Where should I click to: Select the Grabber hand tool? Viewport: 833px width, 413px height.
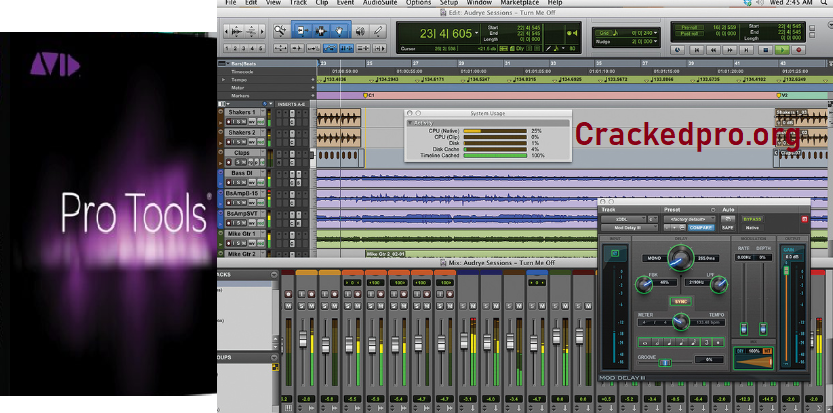(x=341, y=31)
